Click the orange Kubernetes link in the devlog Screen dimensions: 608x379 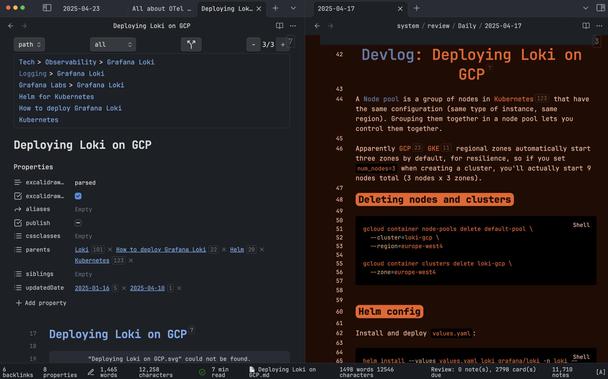[x=513, y=99]
